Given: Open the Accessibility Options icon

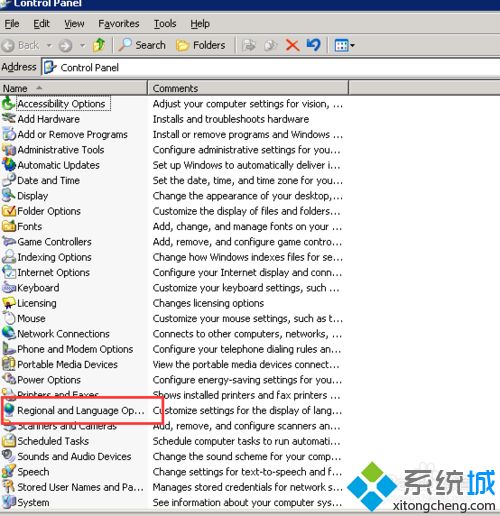Looking at the screenshot, I should 8,104.
